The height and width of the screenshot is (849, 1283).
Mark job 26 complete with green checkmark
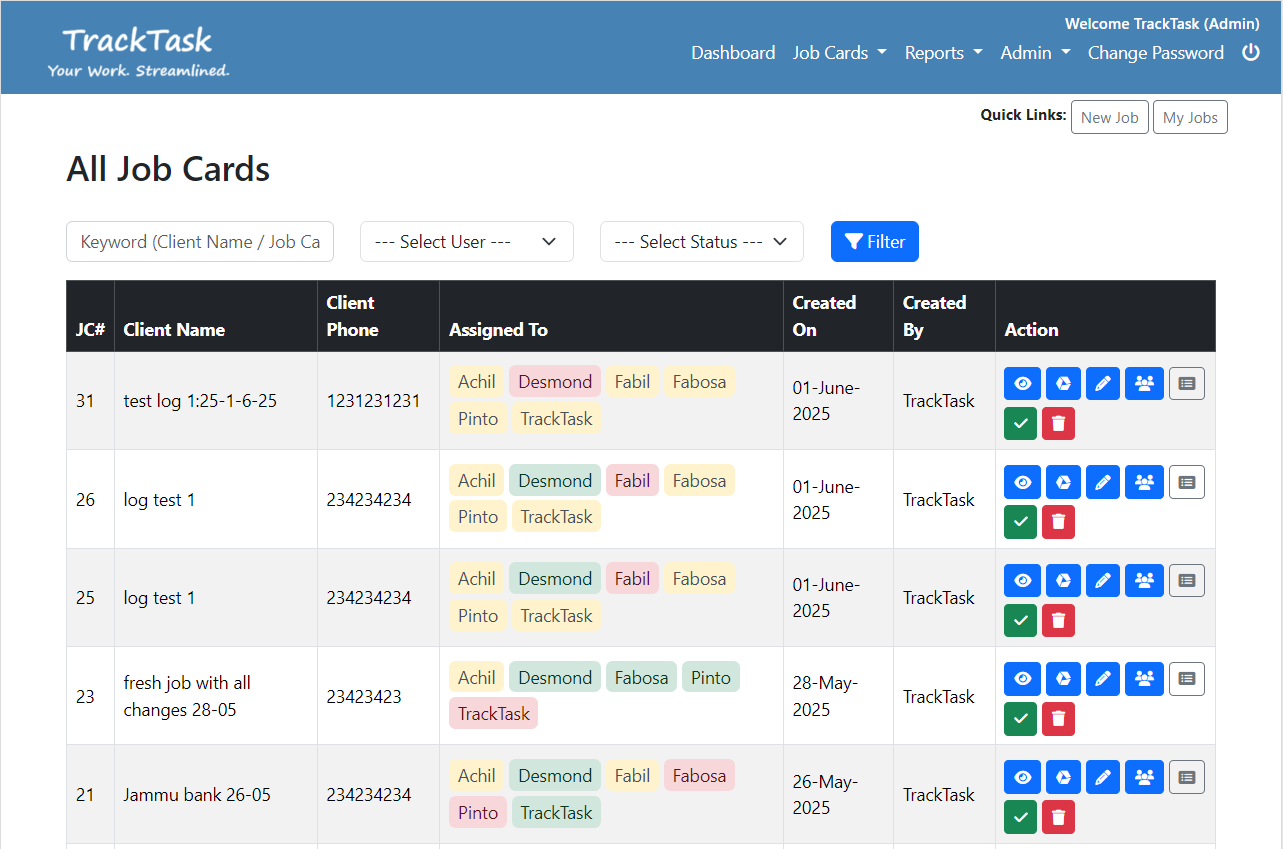tap(1020, 522)
